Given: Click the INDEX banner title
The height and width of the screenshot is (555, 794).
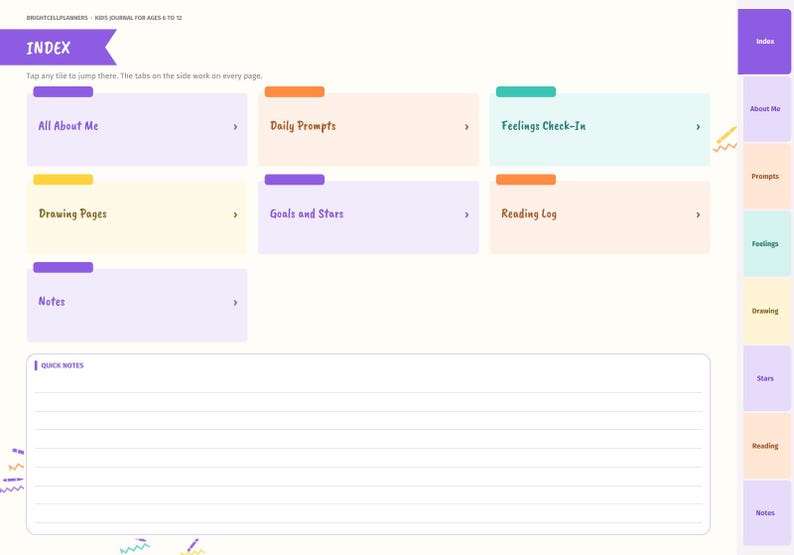Looking at the screenshot, I should click(49, 48).
